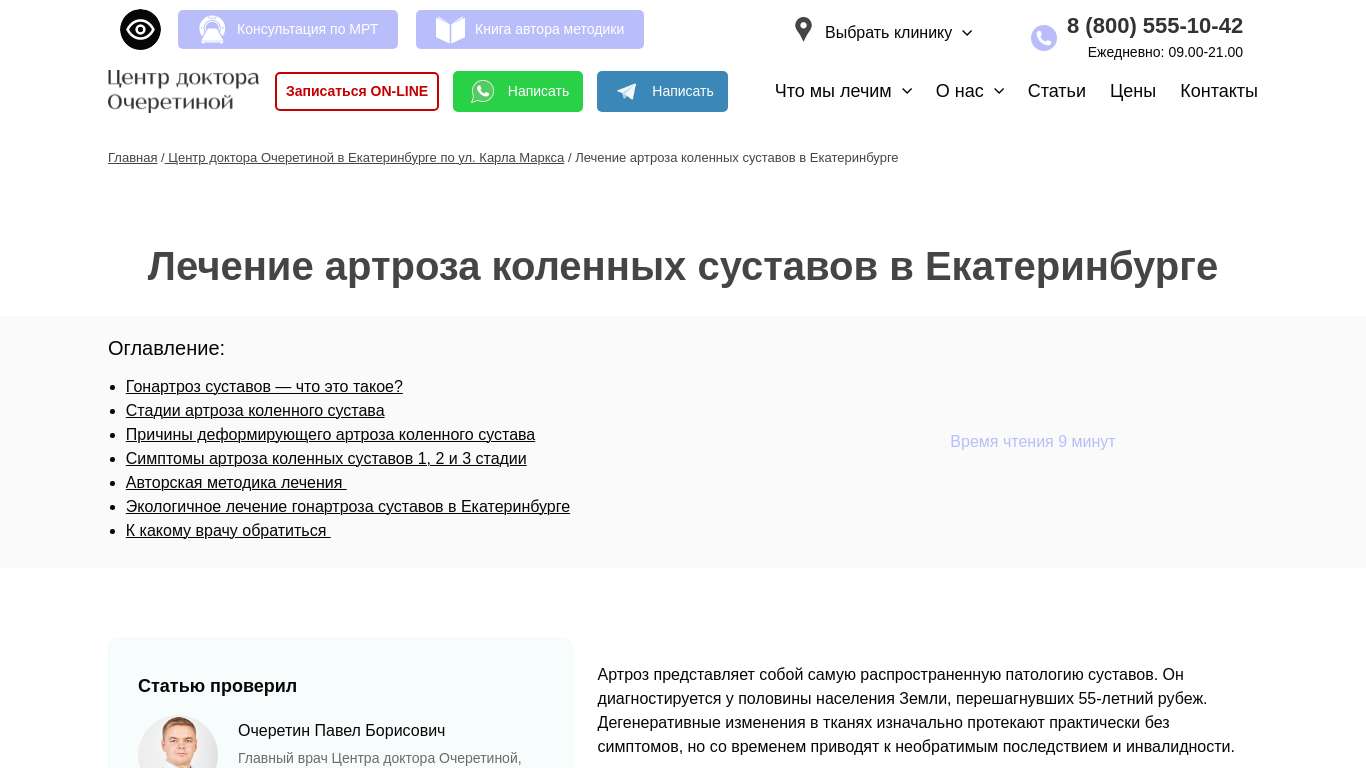
Task: Expand the О нас dropdown menu
Action: click(x=969, y=91)
